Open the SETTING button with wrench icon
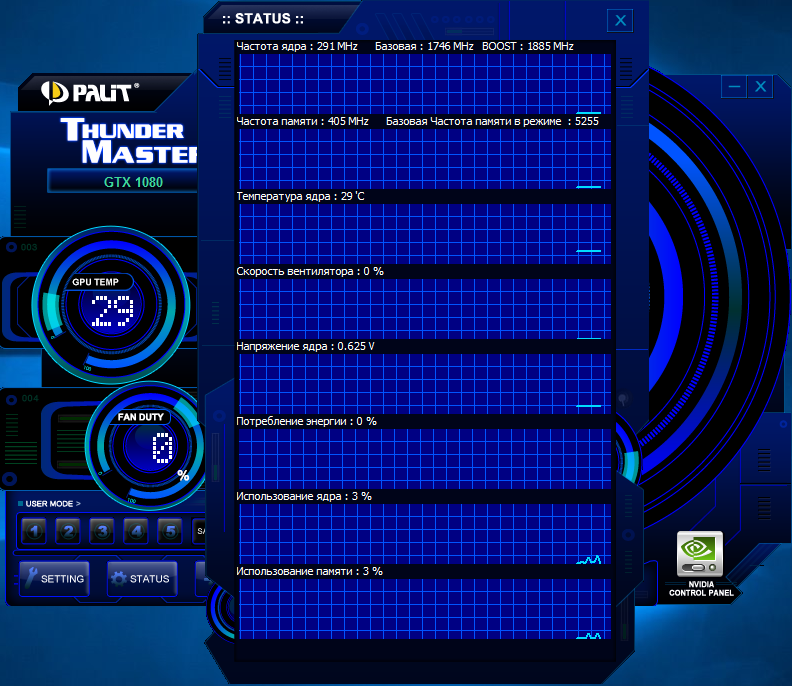Screen dimensions: 792x686 55,578
